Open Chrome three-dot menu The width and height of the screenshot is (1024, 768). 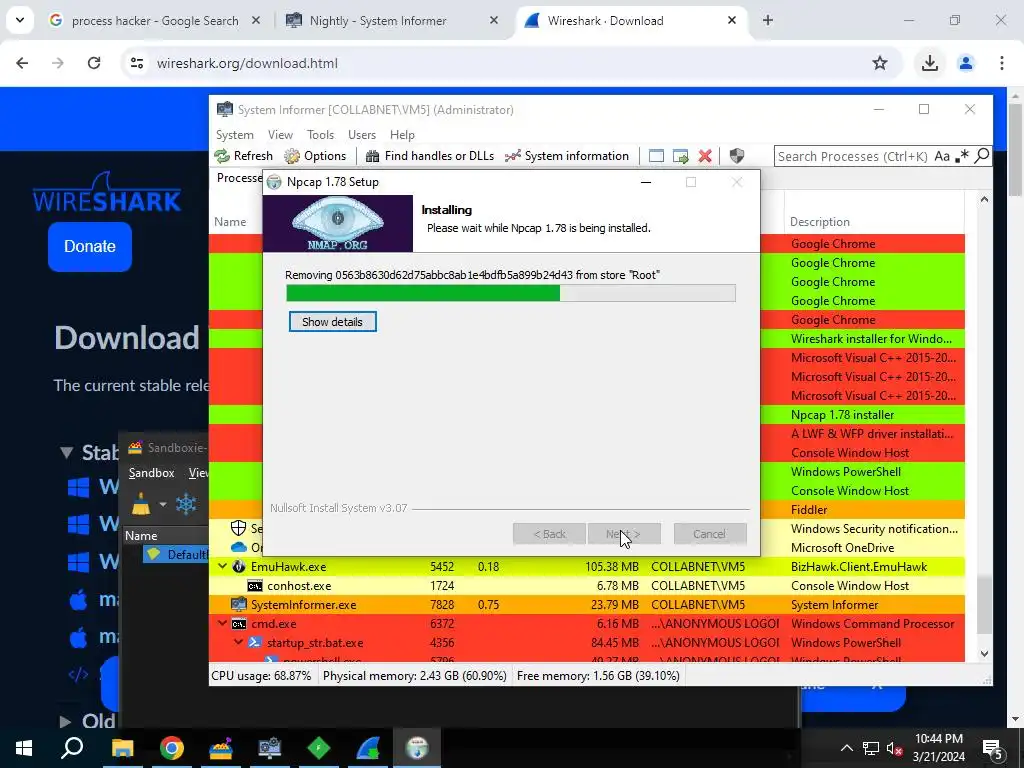point(1002,63)
